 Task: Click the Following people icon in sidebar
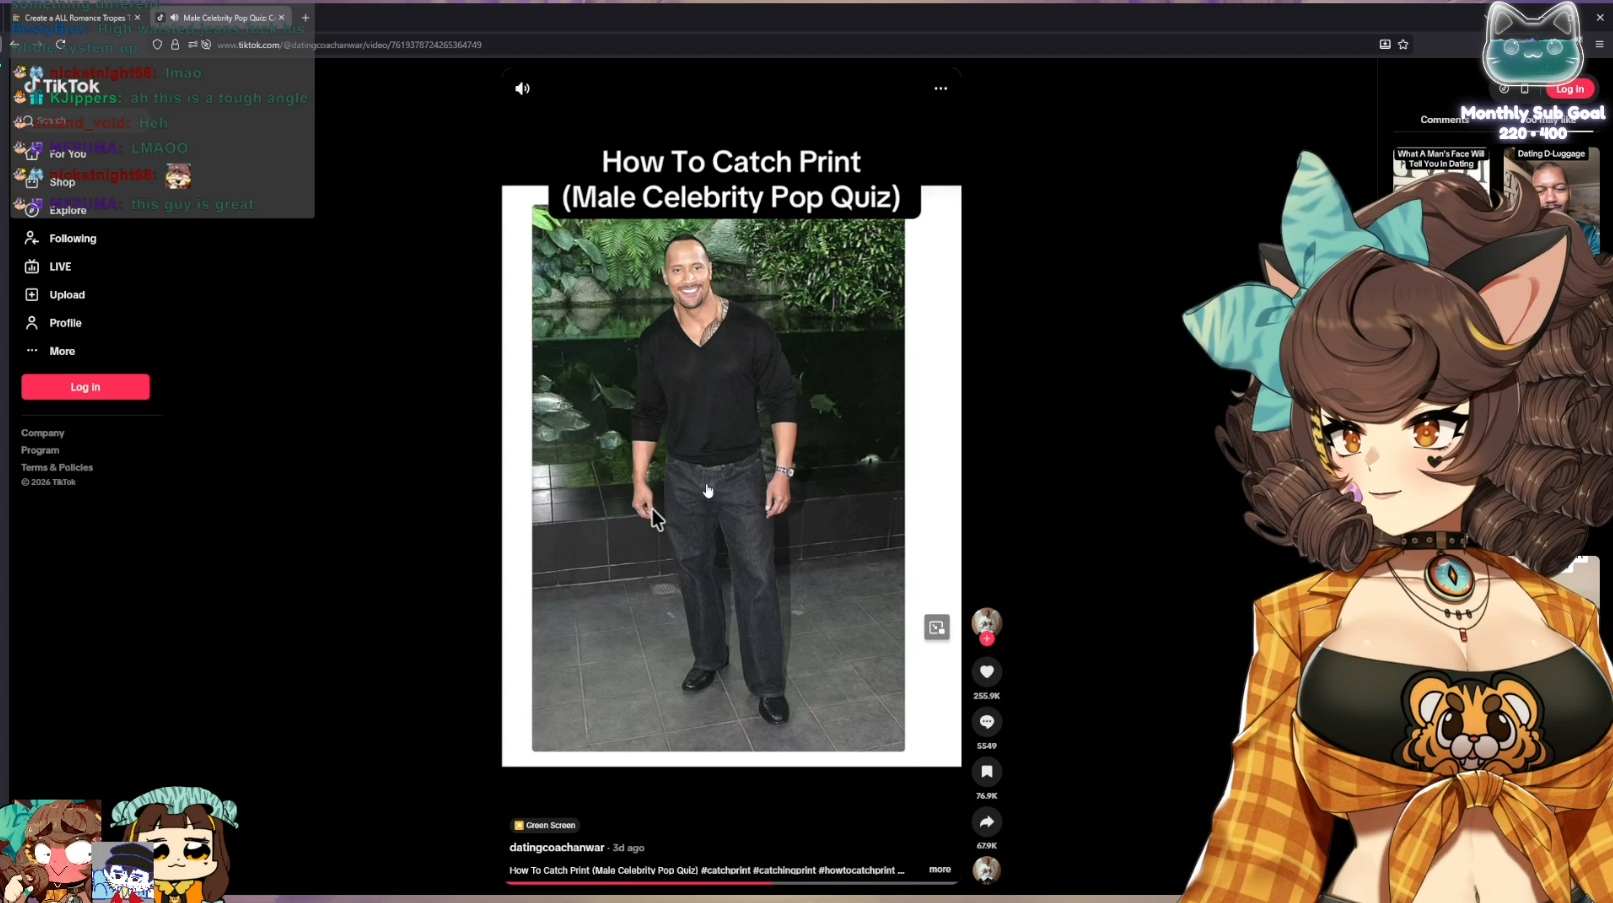tap(32, 238)
